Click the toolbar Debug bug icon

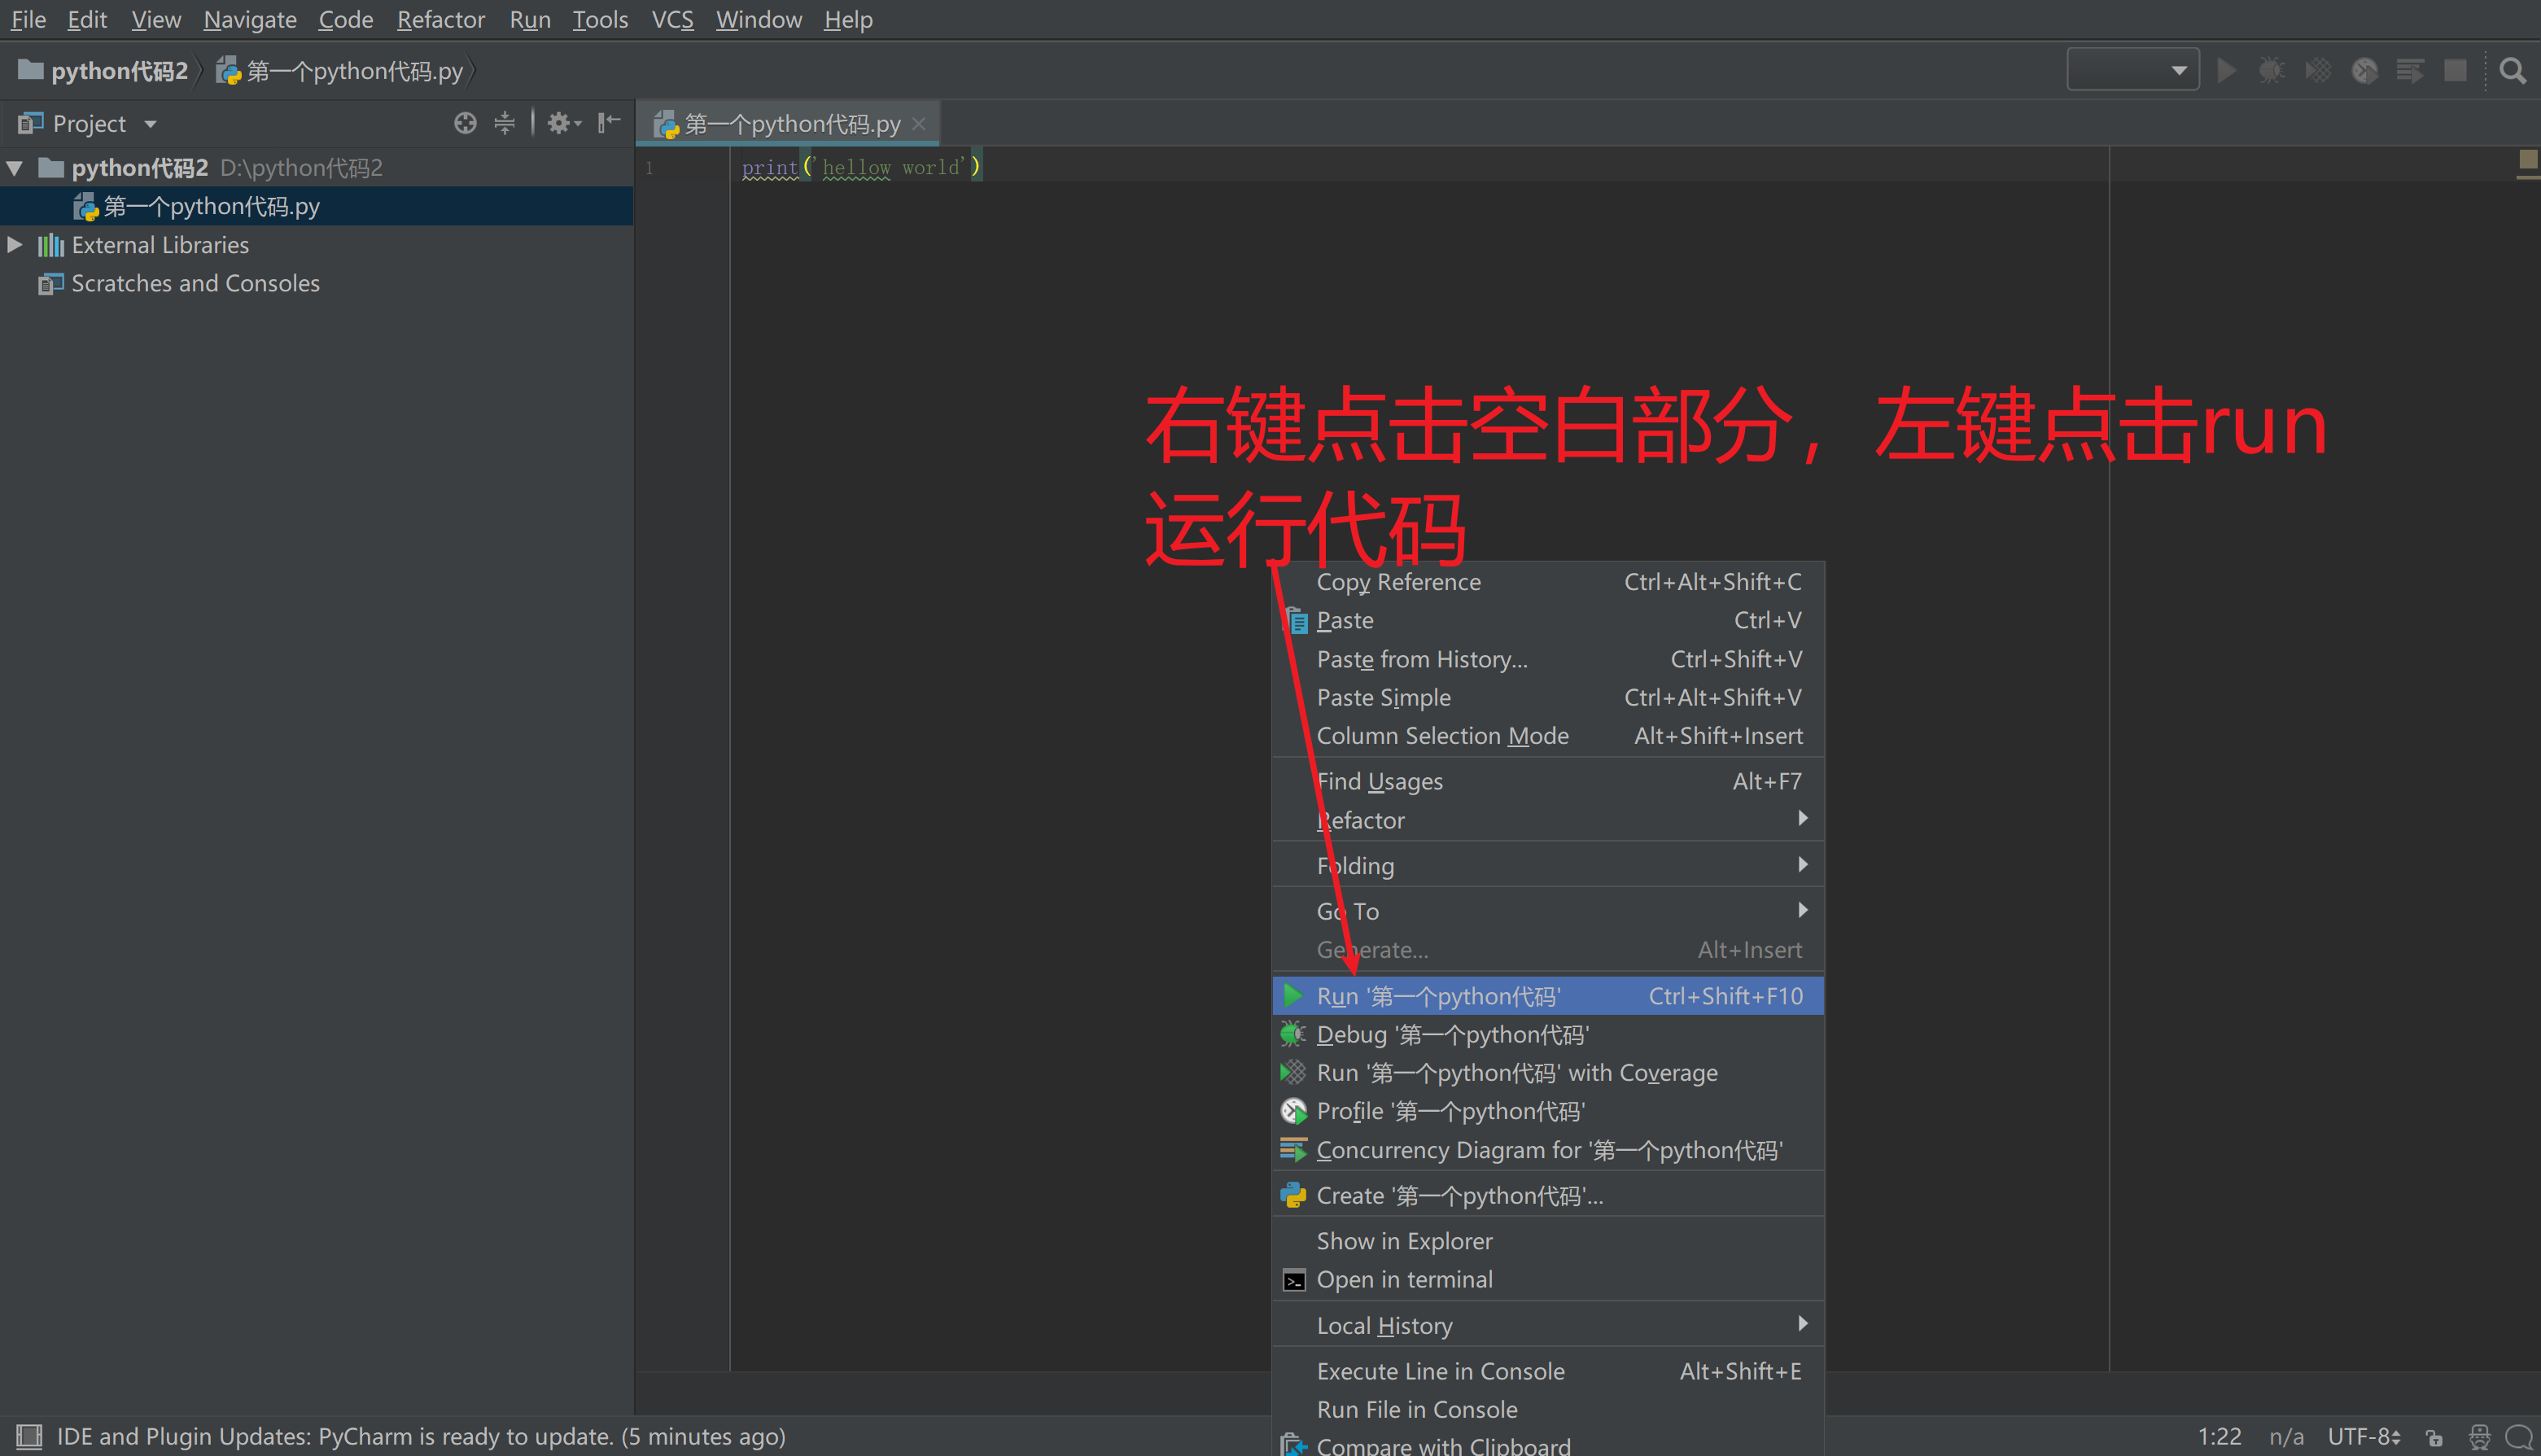pos(2271,70)
